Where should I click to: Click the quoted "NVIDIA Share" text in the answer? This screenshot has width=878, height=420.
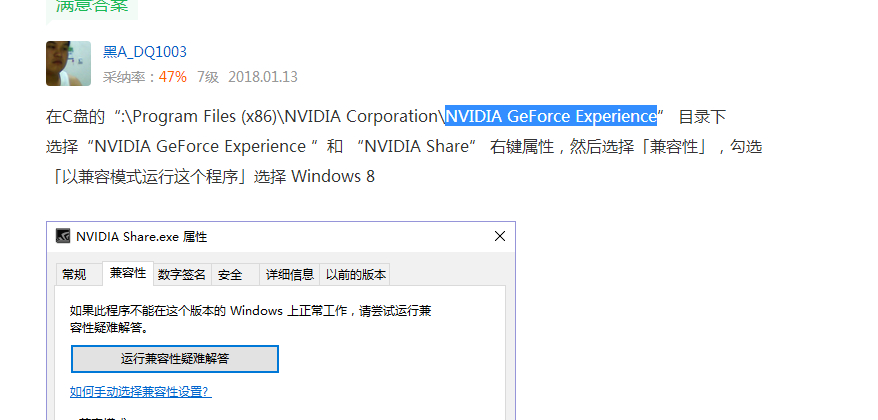[416, 147]
